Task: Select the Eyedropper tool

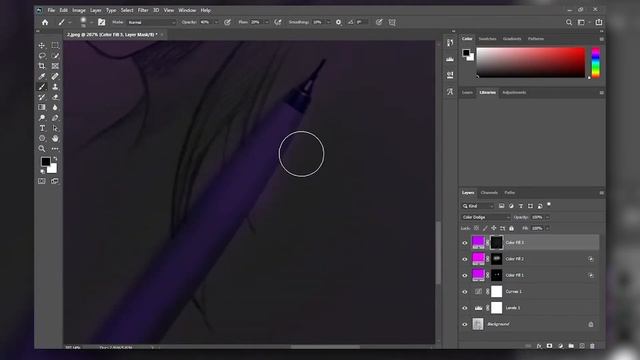Action: pyautogui.click(x=42, y=76)
